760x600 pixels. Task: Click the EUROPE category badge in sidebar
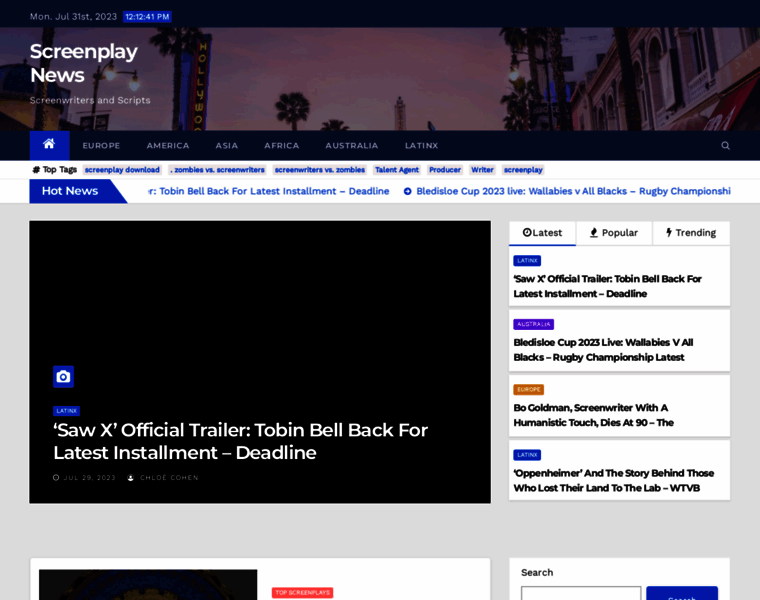pyautogui.click(x=528, y=390)
